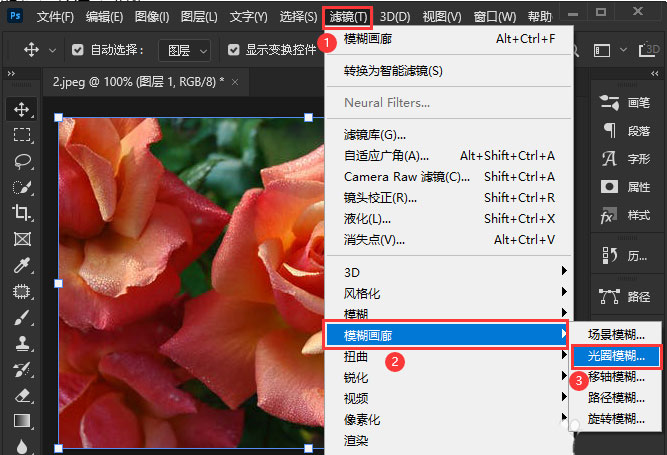Select 移轴模糊... in submenu
This screenshot has width=667, height=455.
click(616, 376)
